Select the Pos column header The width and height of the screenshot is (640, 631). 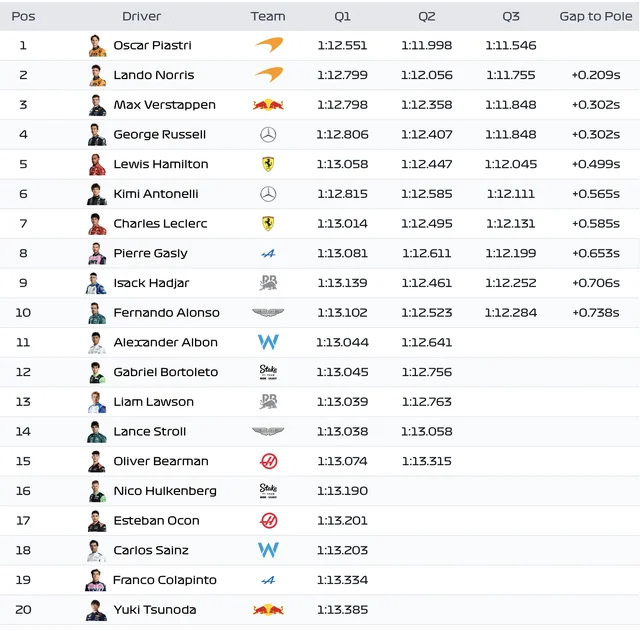tap(23, 16)
